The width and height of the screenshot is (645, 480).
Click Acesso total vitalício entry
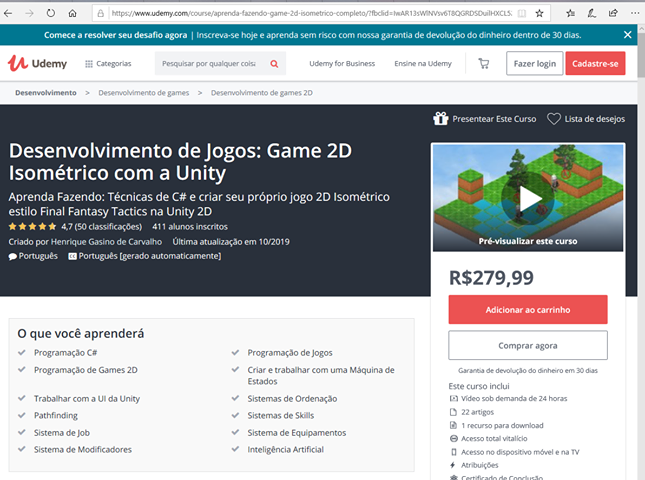[494, 438]
